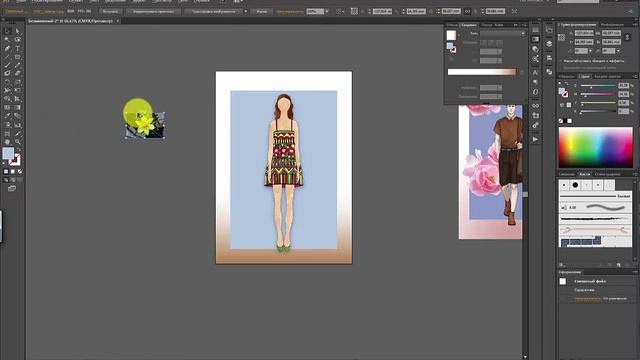Select the Magic Wand tool
640x360 pixels.
coord(7,40)
